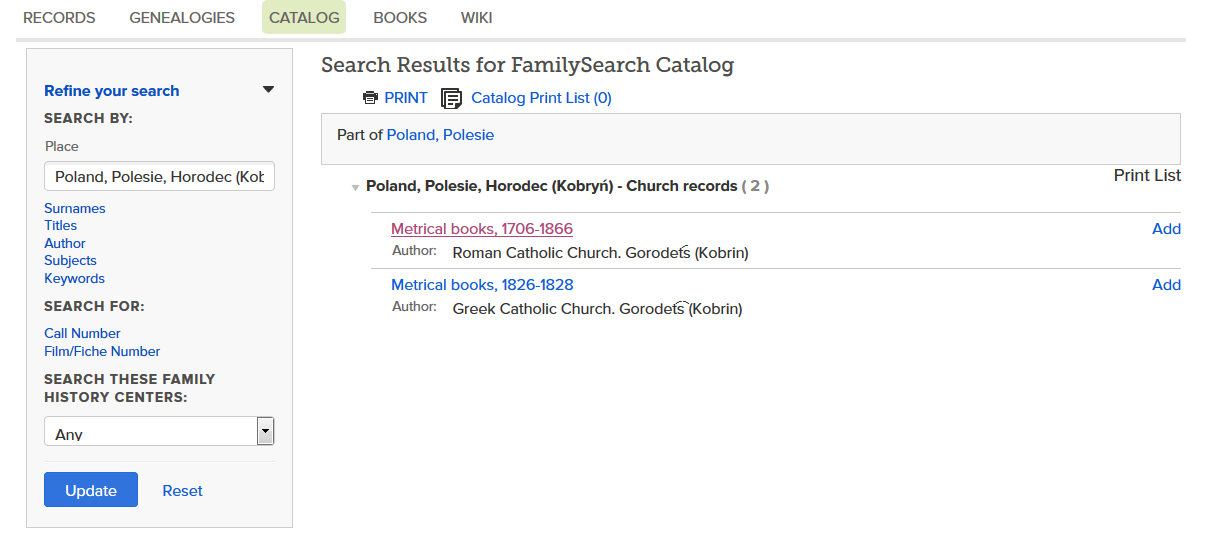Click in the Place search field

tap(159, 177)
